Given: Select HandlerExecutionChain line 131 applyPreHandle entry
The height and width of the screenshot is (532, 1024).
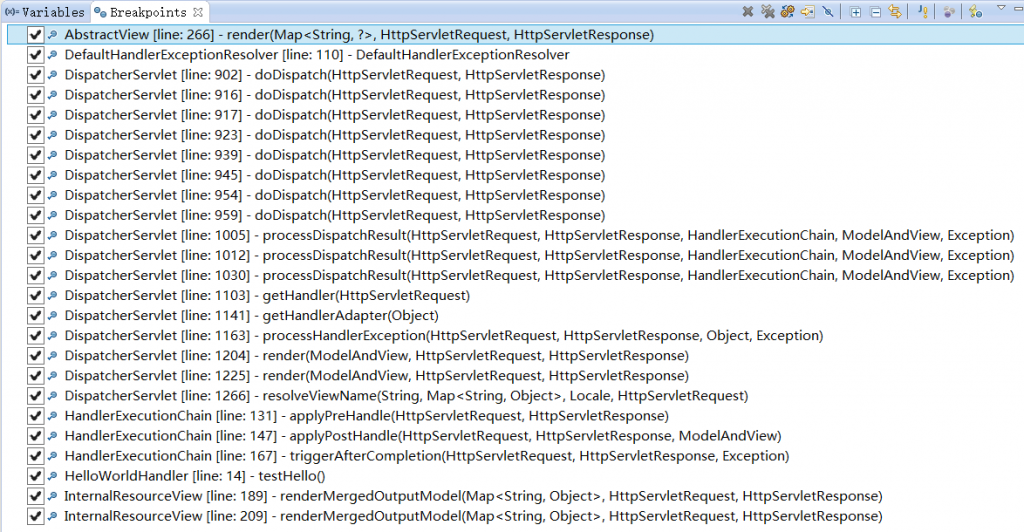Looking at the screenshot, I should pyautogui.click(x=366, y=416).
